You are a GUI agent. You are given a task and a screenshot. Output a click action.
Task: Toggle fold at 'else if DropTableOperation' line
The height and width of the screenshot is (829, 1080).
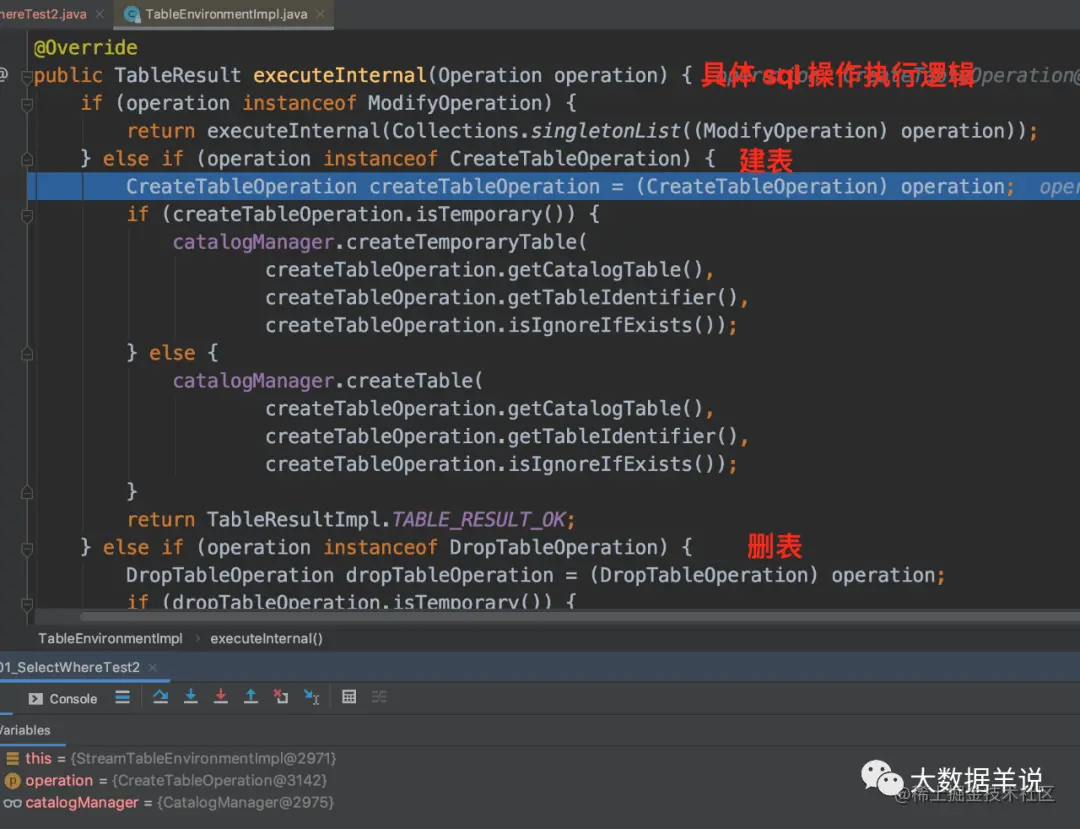tap(27, 549)
